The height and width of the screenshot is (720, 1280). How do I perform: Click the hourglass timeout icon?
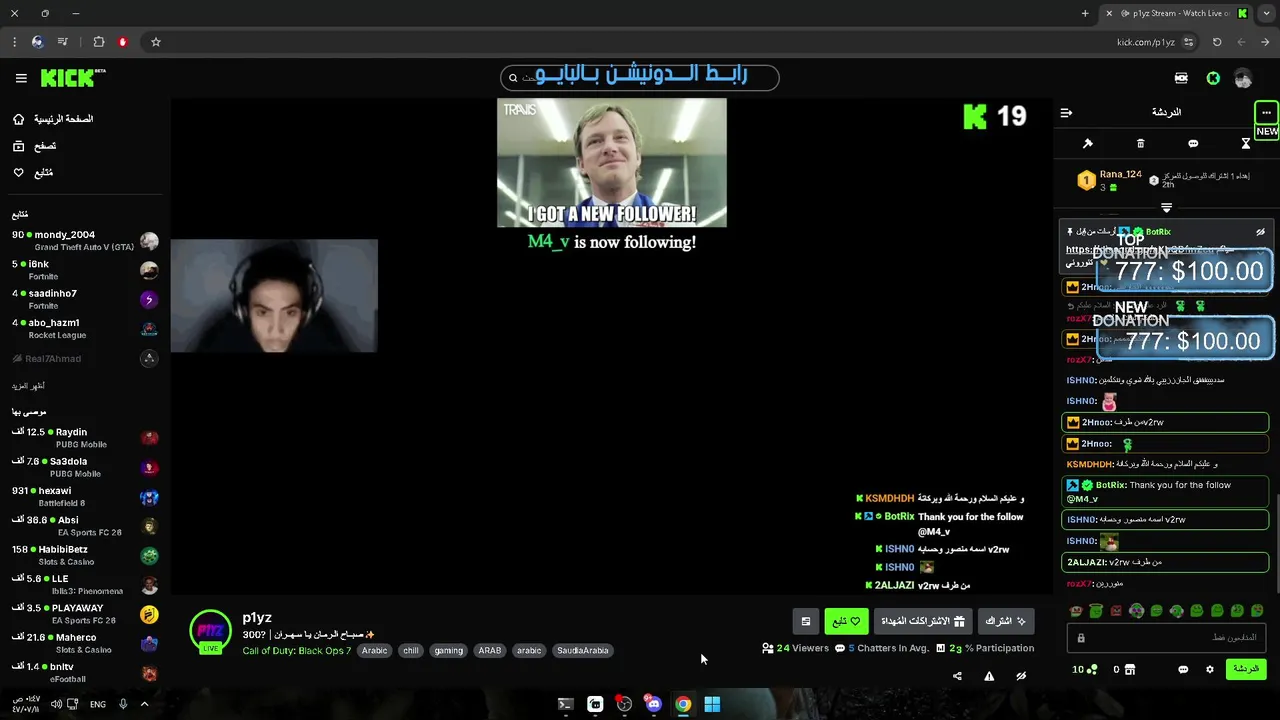[1246, 143]
